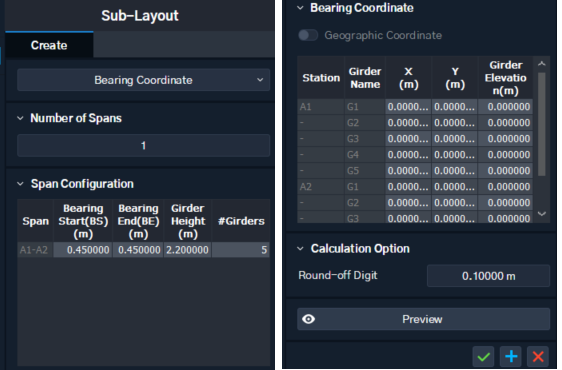562x370 pixels.
Task: Click the green checkmark confirm icon
Action: [x=483, y=356]
